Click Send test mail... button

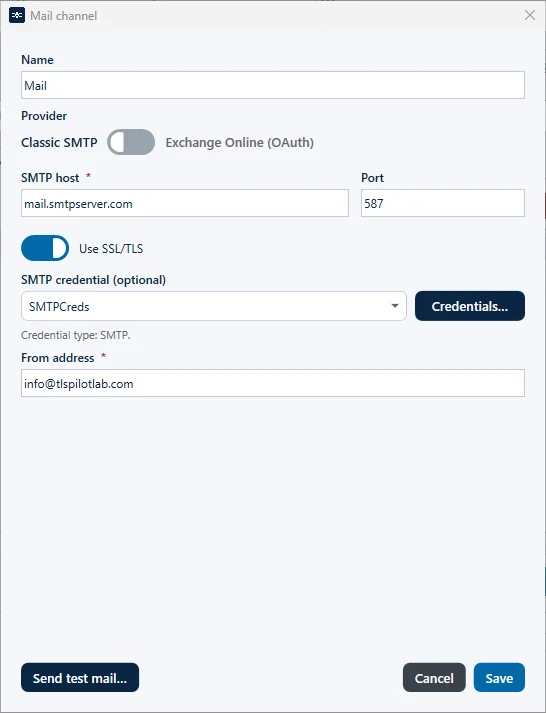(x=80, y=678)
